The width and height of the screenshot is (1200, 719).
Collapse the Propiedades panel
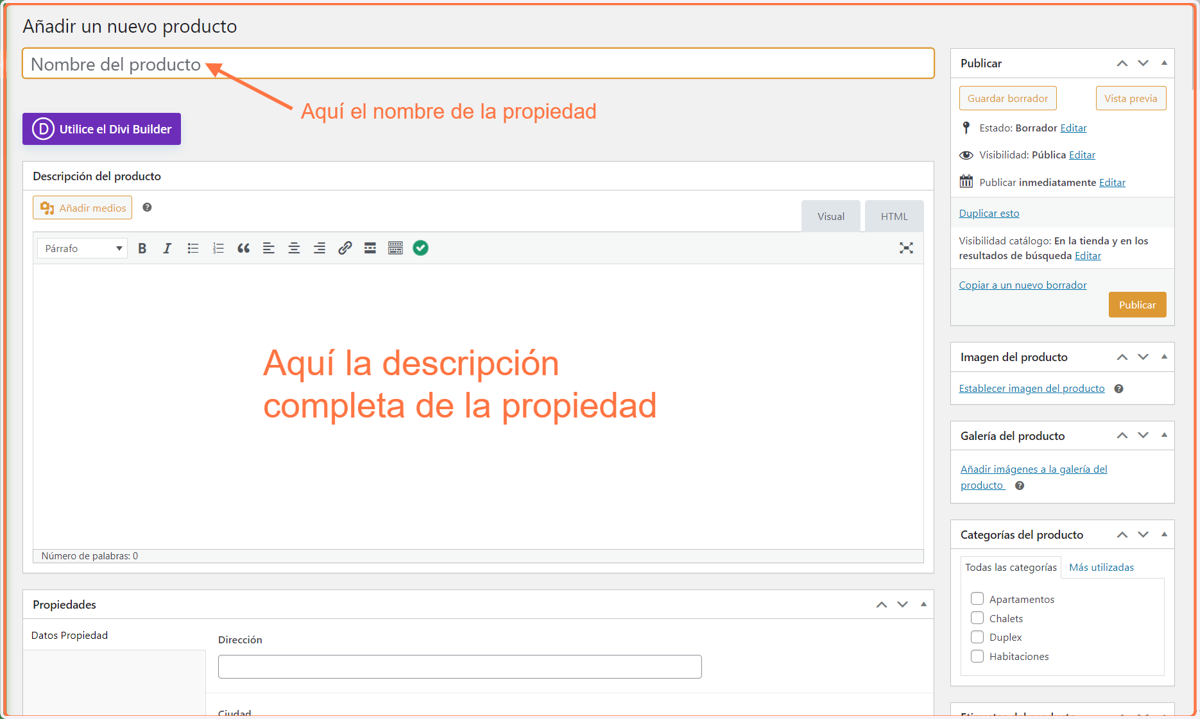923,605
